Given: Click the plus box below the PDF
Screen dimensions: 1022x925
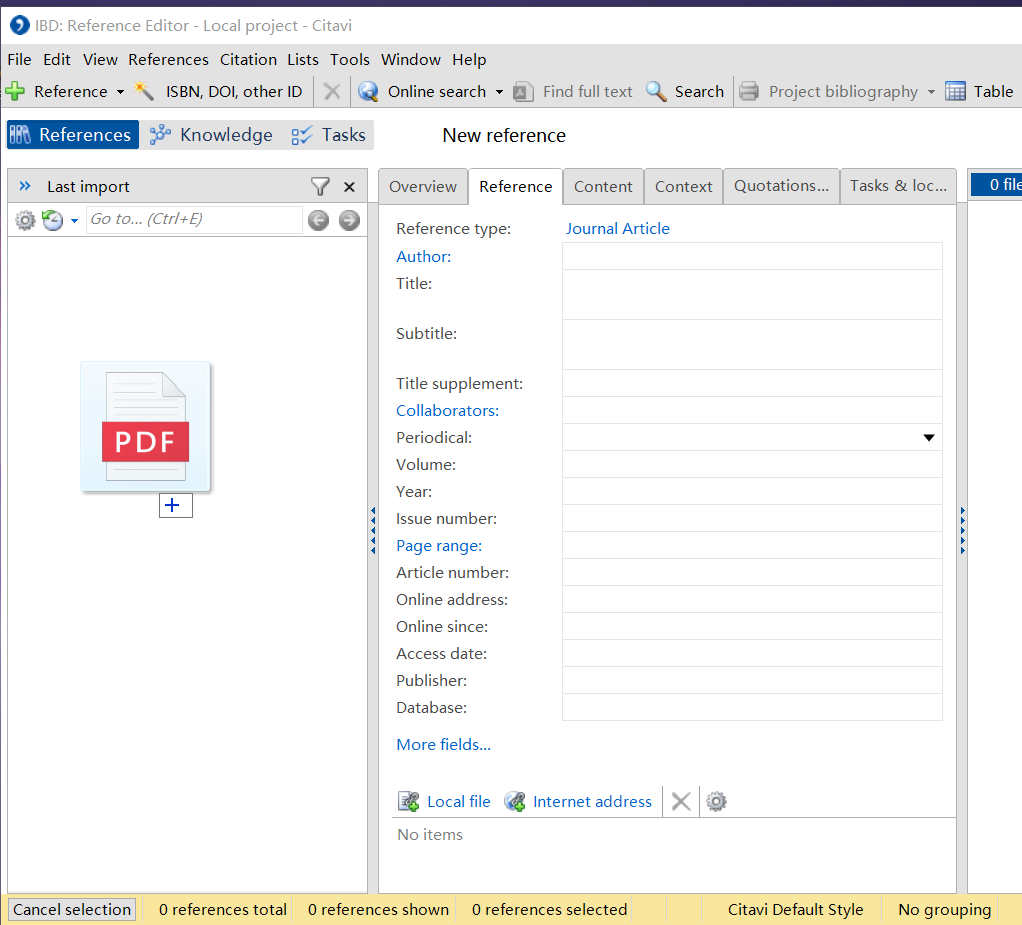Looking at the screenshot, I should (175, 505).
